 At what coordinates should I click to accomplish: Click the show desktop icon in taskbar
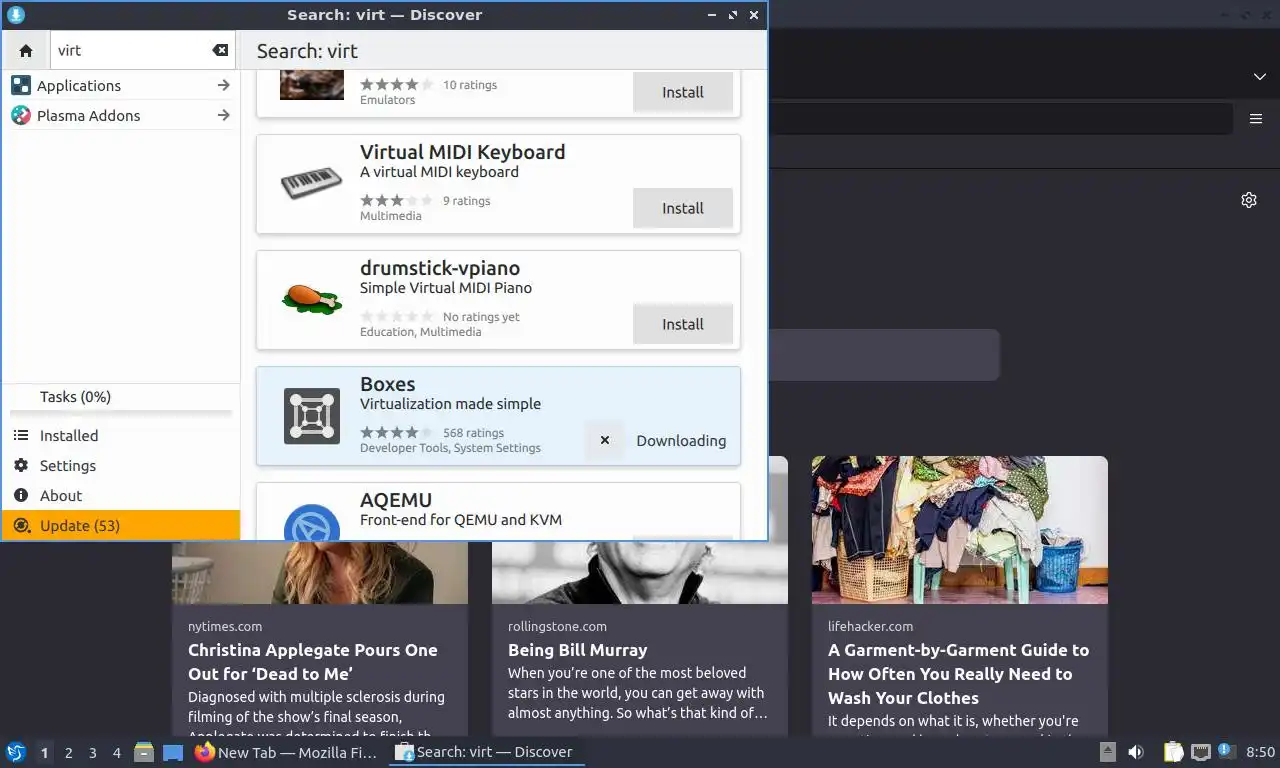click(x=173, y=752)
